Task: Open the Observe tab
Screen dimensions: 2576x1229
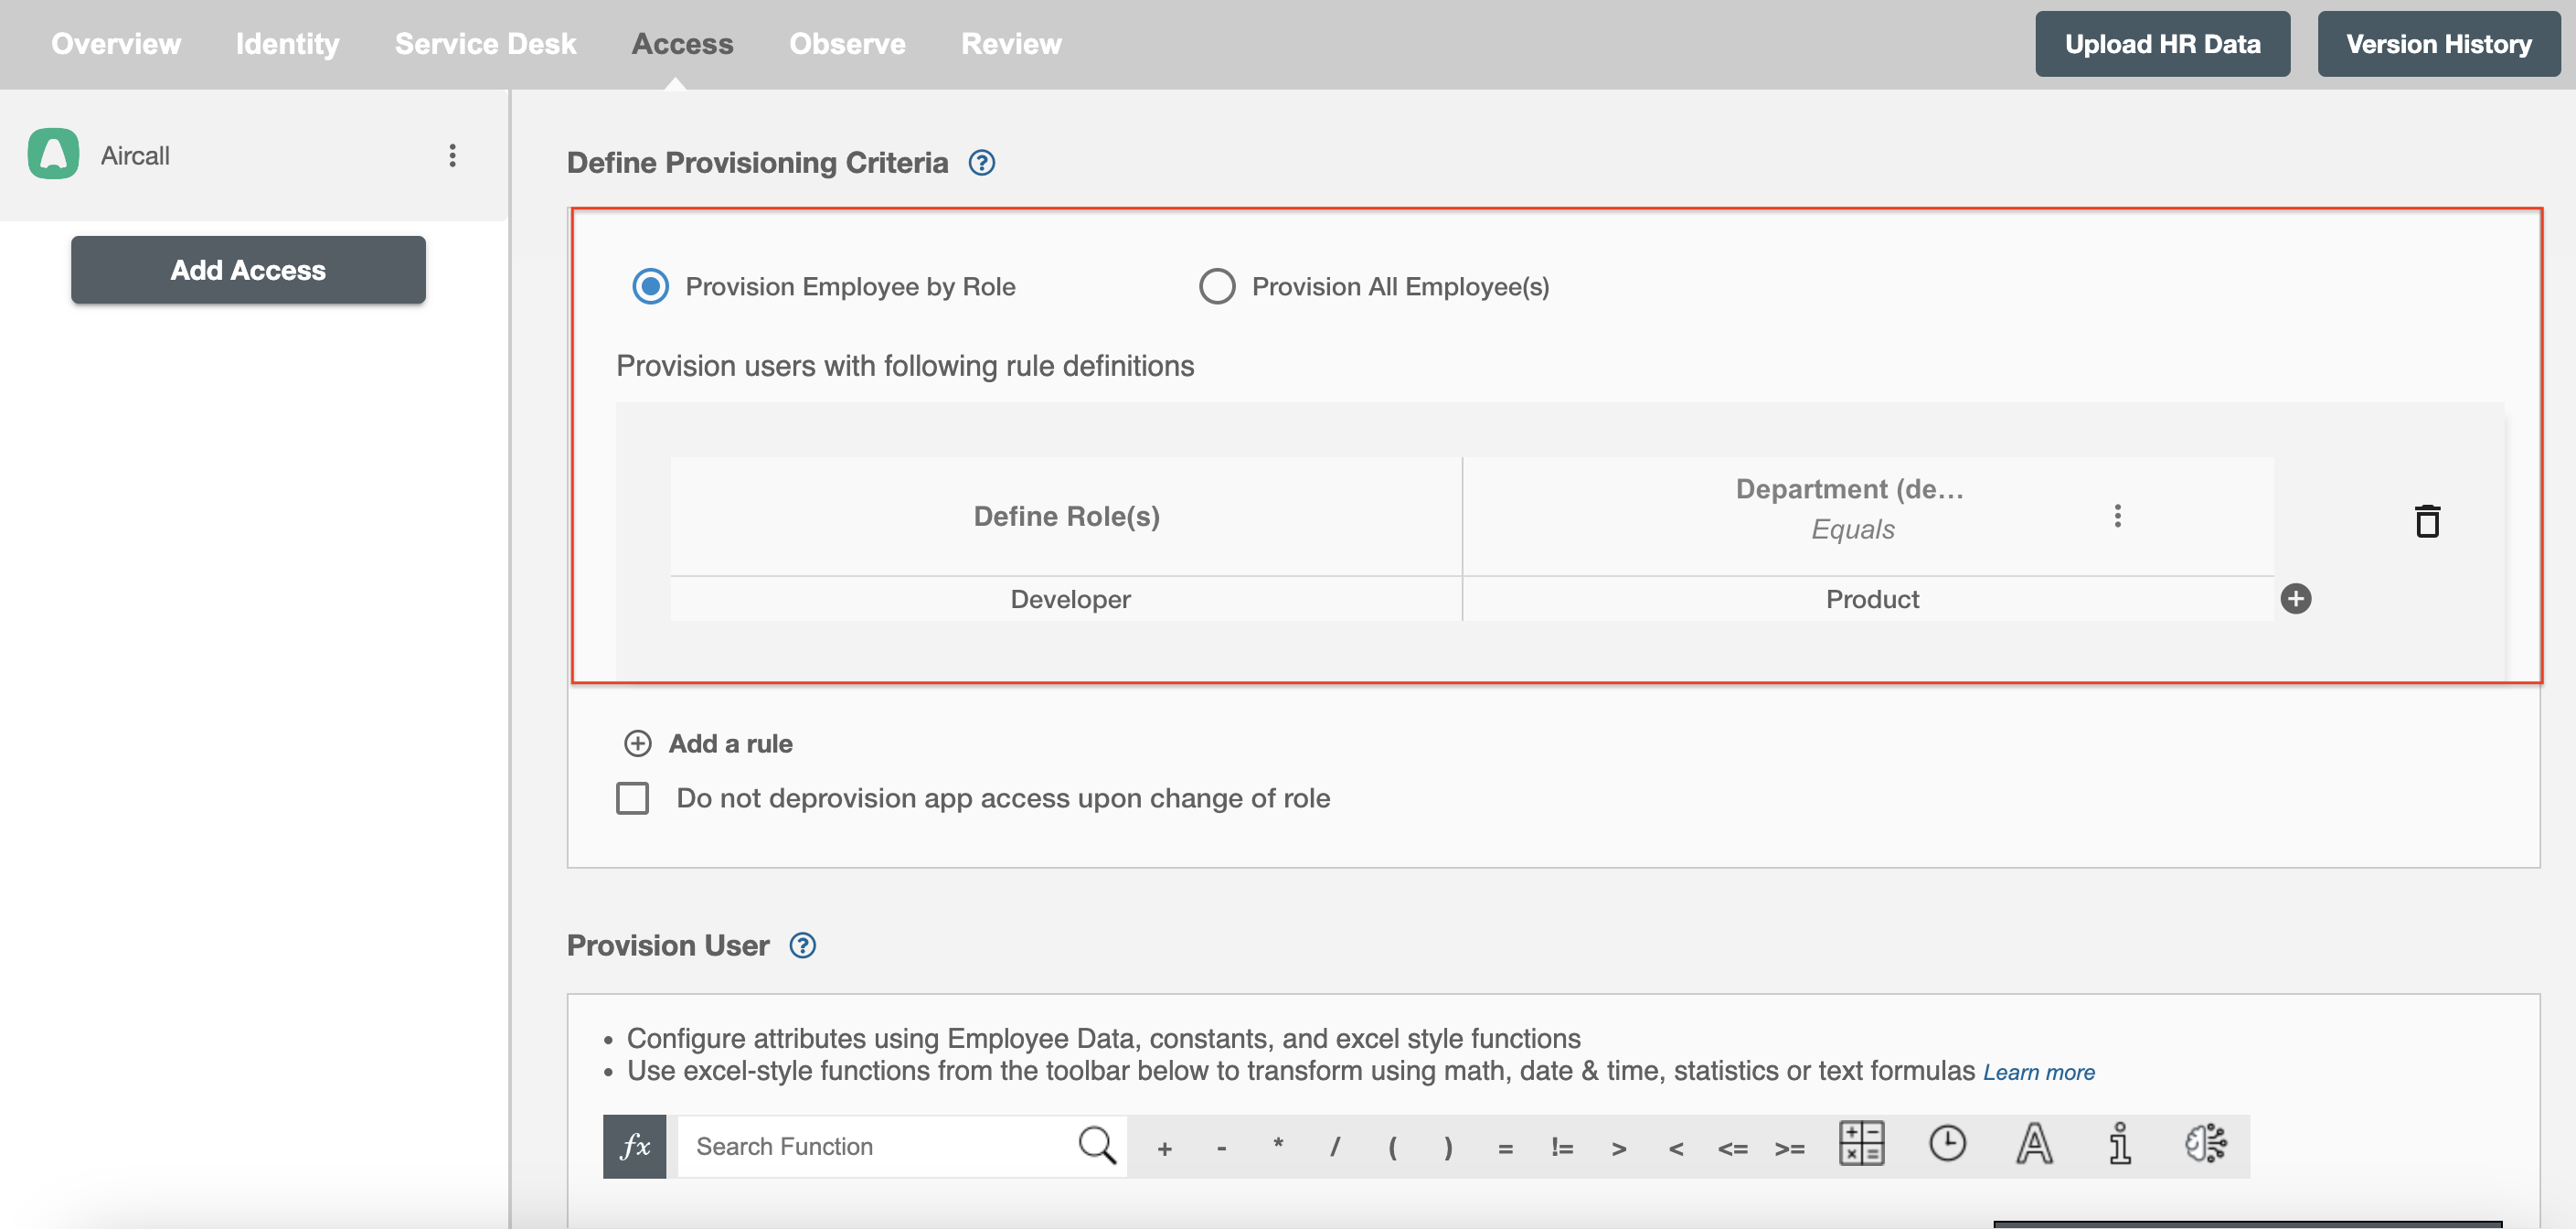Action: pyautogui.click(x=847, y=44)
